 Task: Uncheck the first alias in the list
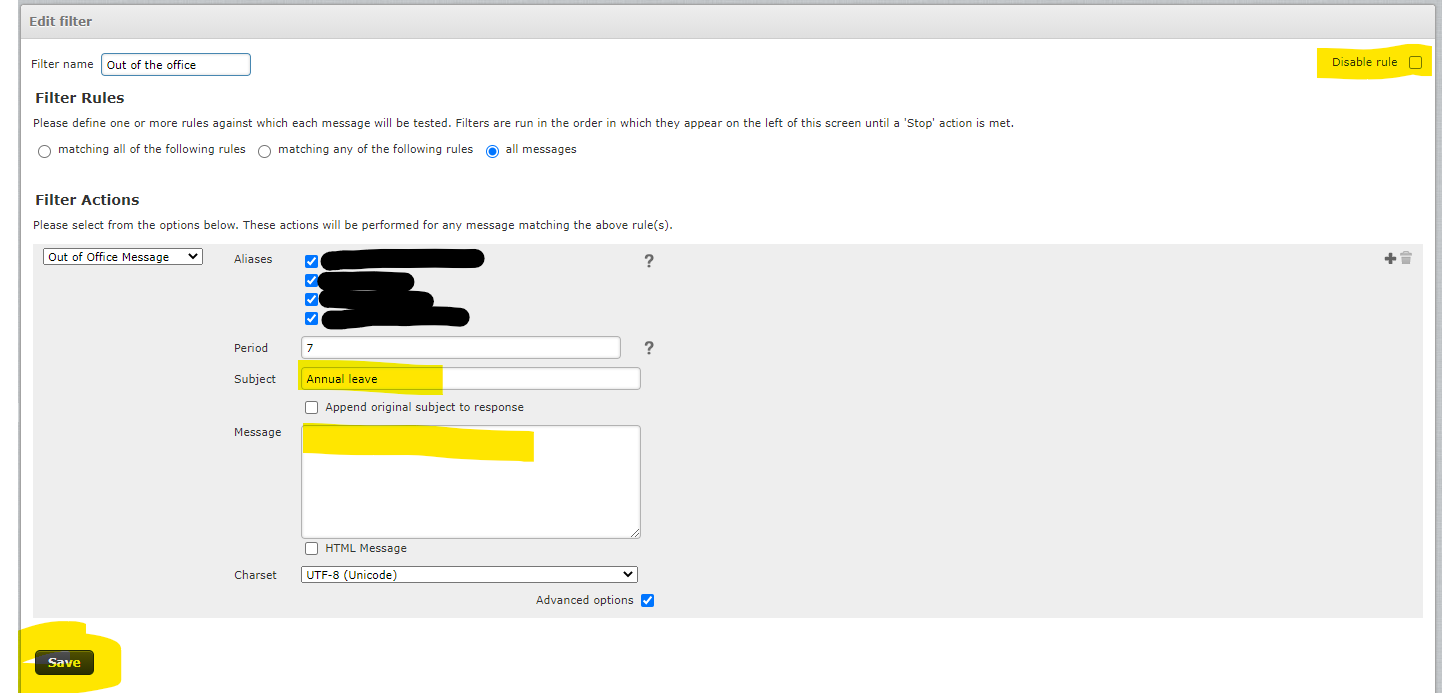pos(311,261)
